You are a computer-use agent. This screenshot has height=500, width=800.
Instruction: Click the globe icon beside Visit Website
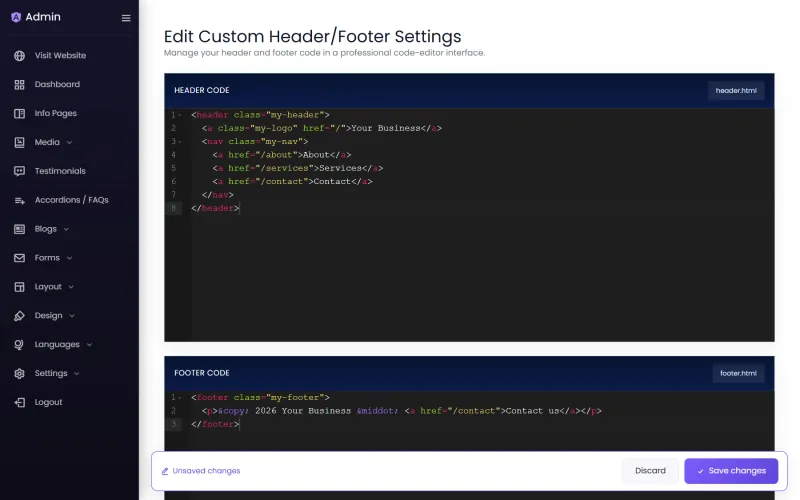click(x=19, y=56)
